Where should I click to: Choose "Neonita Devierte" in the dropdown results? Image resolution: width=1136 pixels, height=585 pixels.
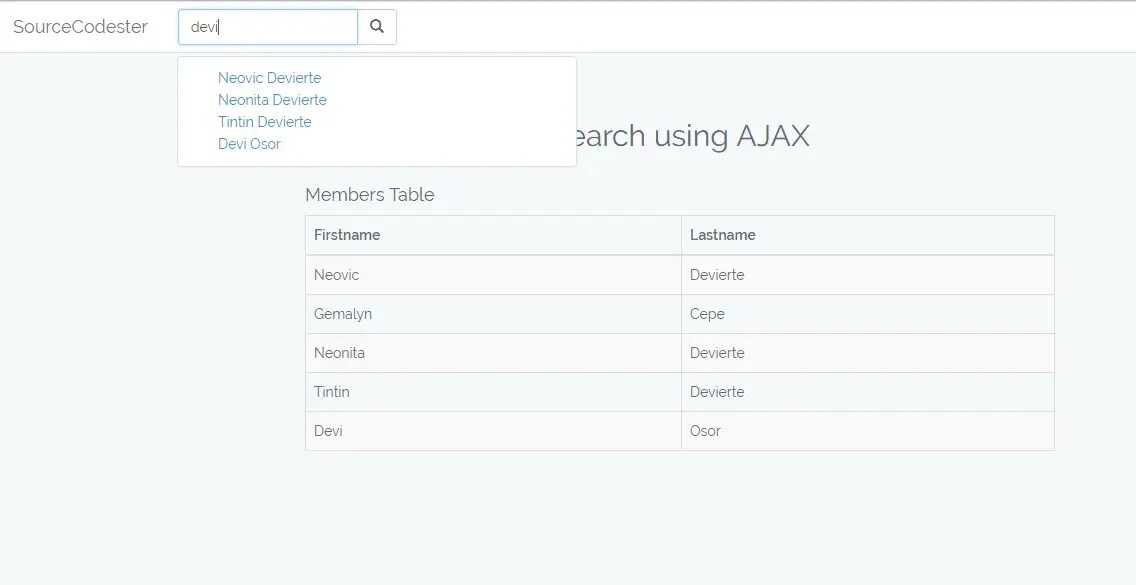pyautogui.click(x=272, y=100)
